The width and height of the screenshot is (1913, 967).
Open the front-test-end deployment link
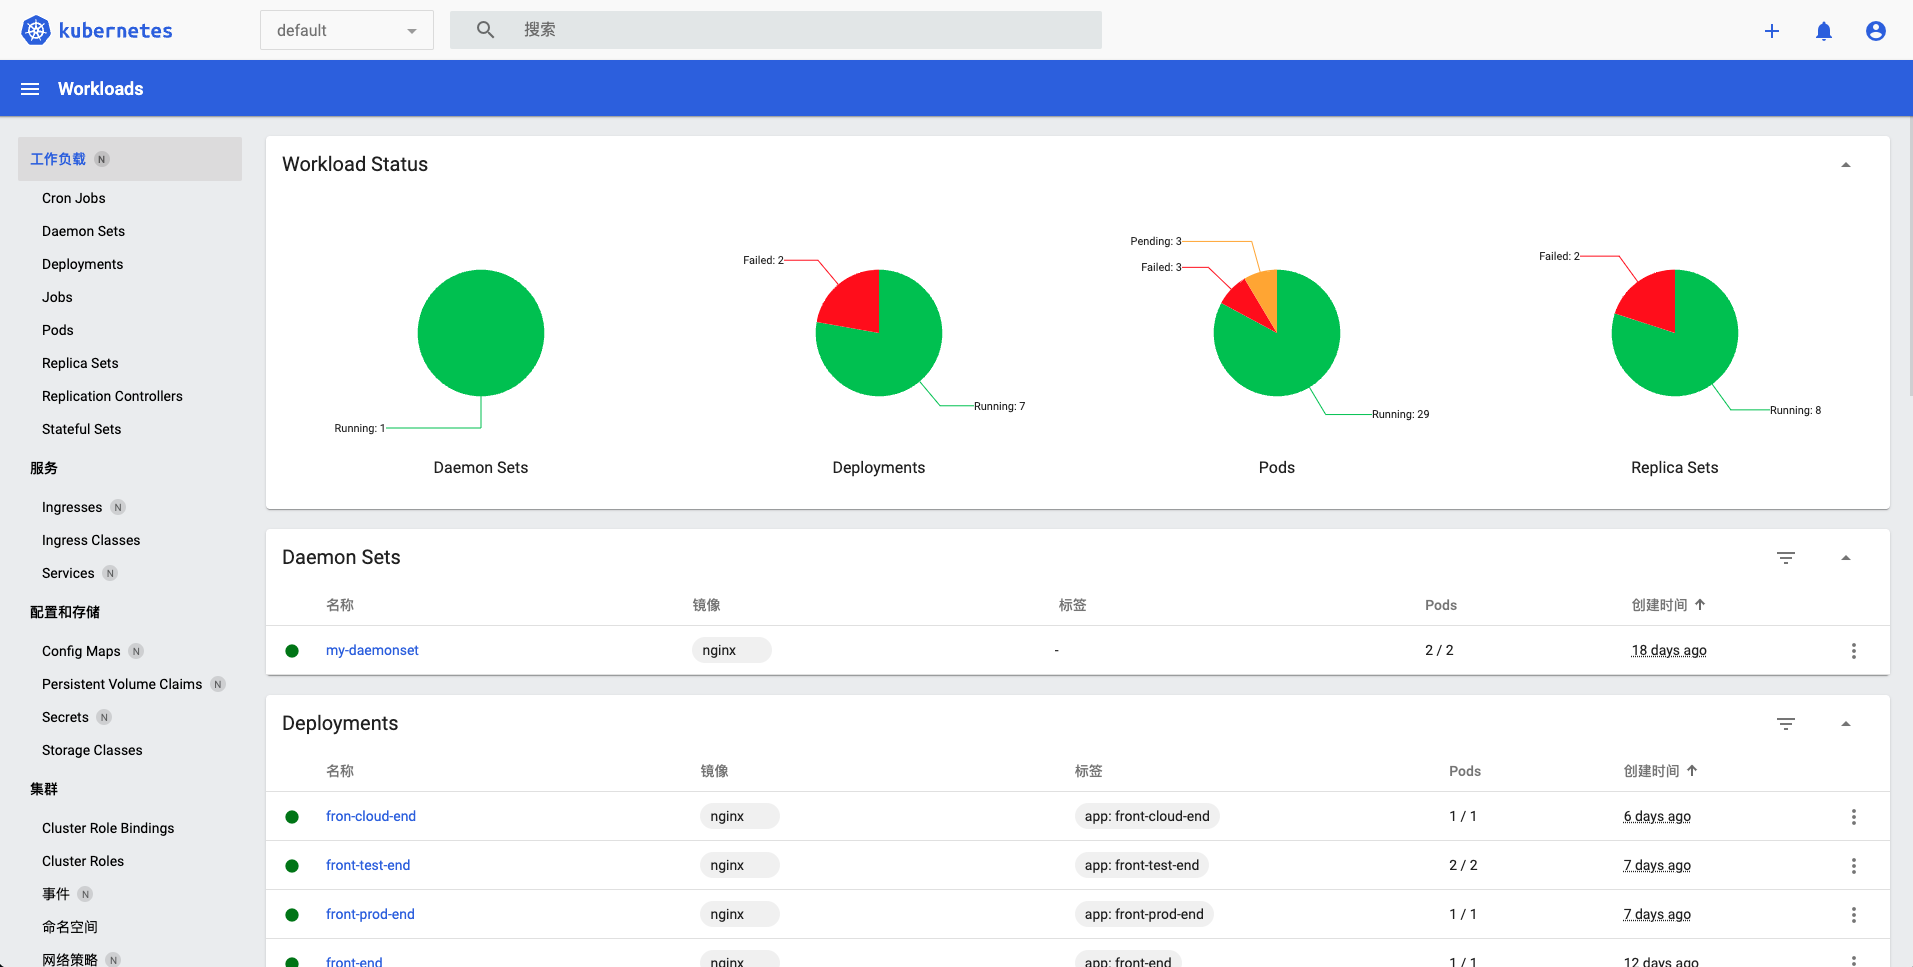point(368,865)
